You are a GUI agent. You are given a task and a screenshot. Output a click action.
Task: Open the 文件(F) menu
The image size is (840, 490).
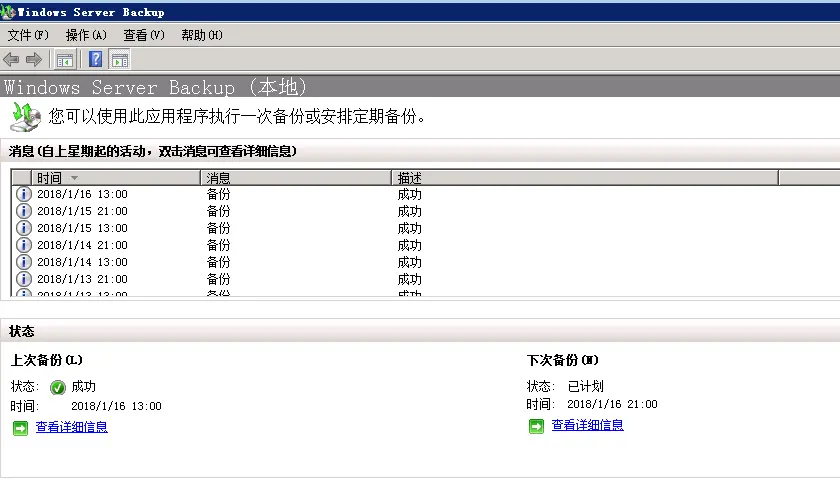(28, 35)
